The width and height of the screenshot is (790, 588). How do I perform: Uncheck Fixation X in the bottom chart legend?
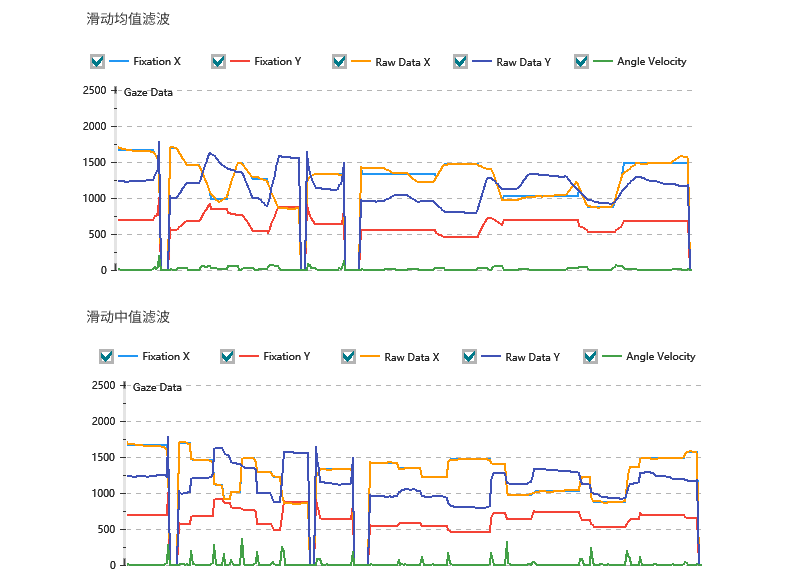[106, 357]
